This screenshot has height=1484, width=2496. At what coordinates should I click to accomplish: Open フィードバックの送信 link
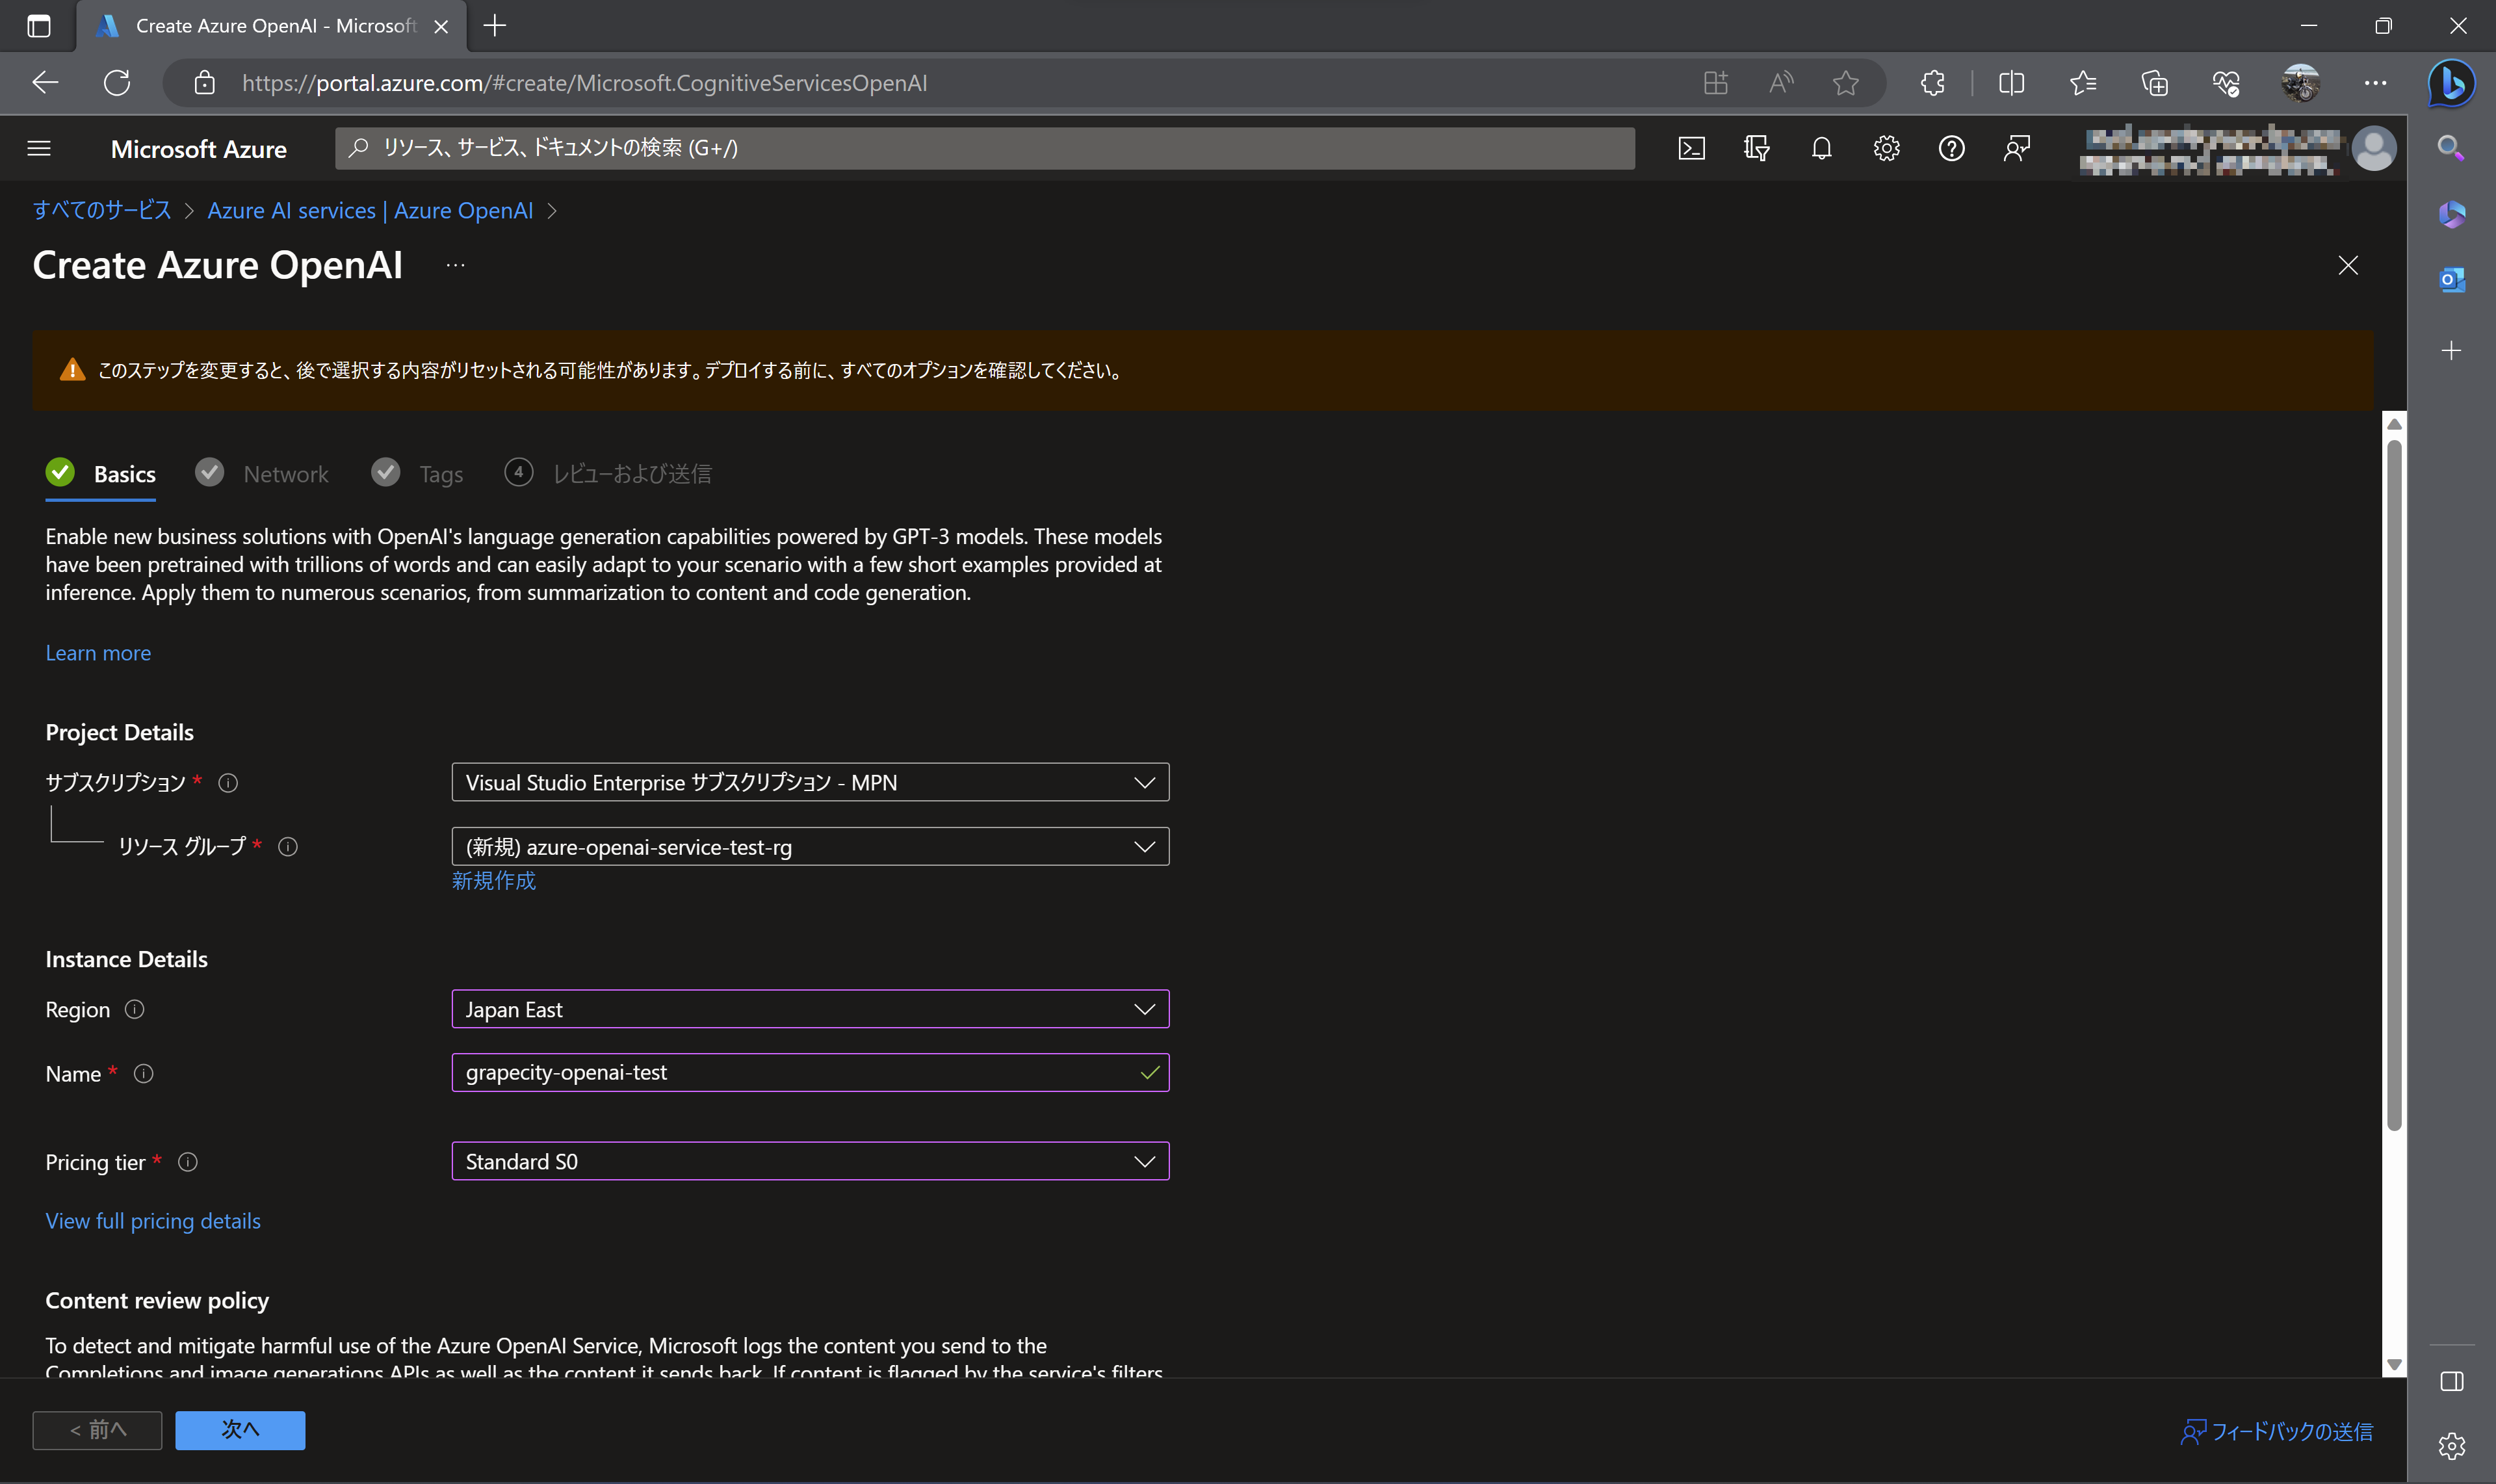point(2277,1432)
